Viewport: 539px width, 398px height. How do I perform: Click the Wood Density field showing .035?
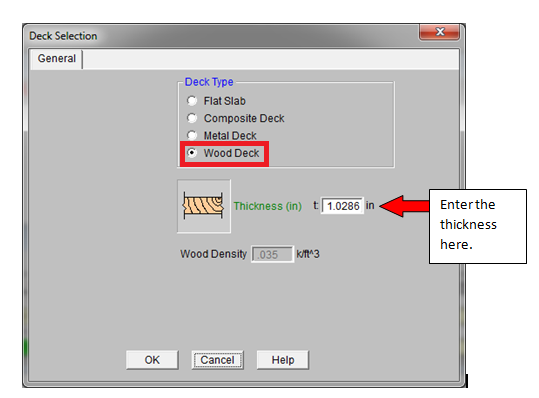[x=272, y=254]
